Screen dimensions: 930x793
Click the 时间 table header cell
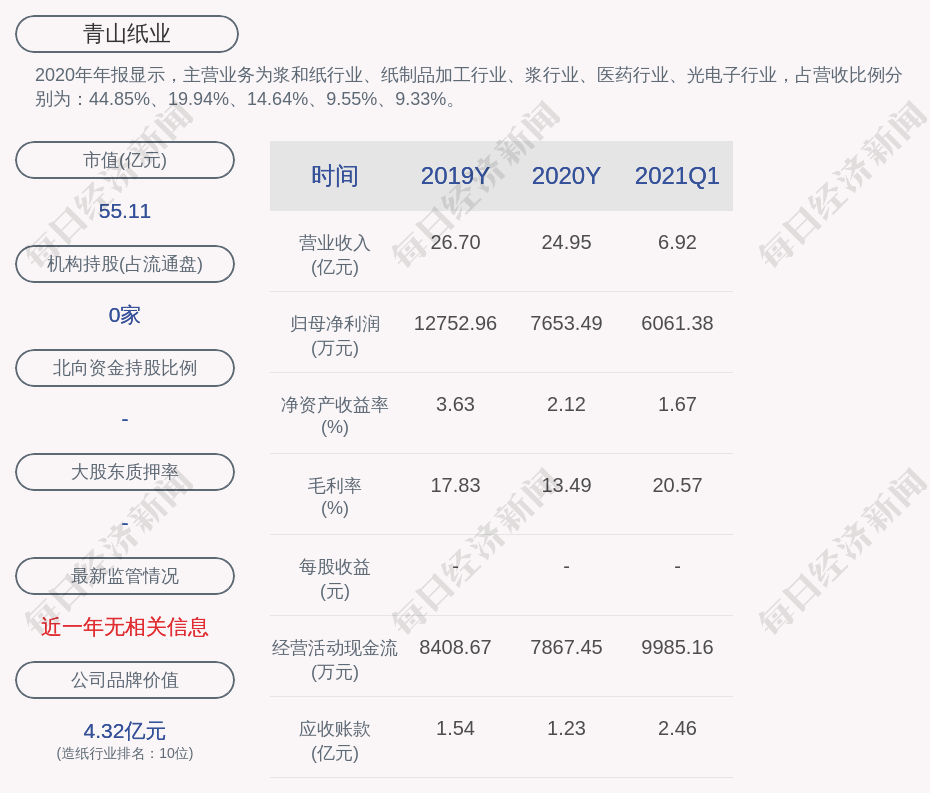(x=335, y=176)
